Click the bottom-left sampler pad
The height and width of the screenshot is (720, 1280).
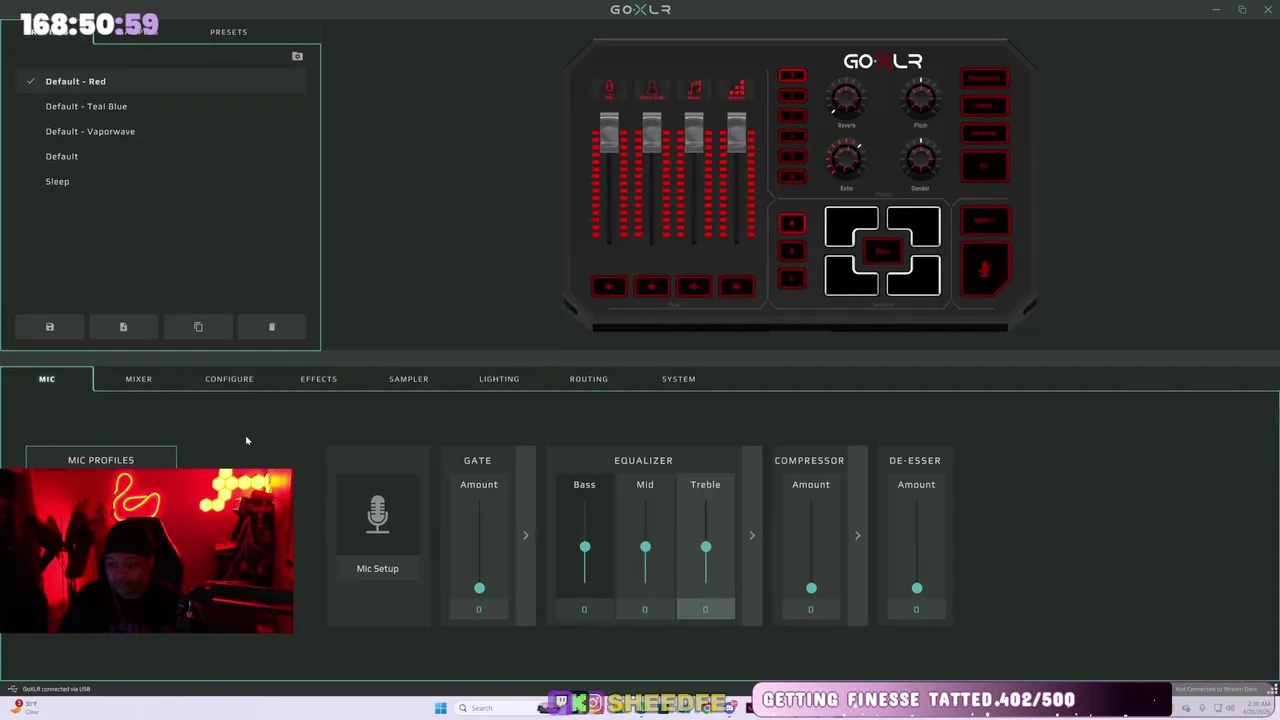850,276
